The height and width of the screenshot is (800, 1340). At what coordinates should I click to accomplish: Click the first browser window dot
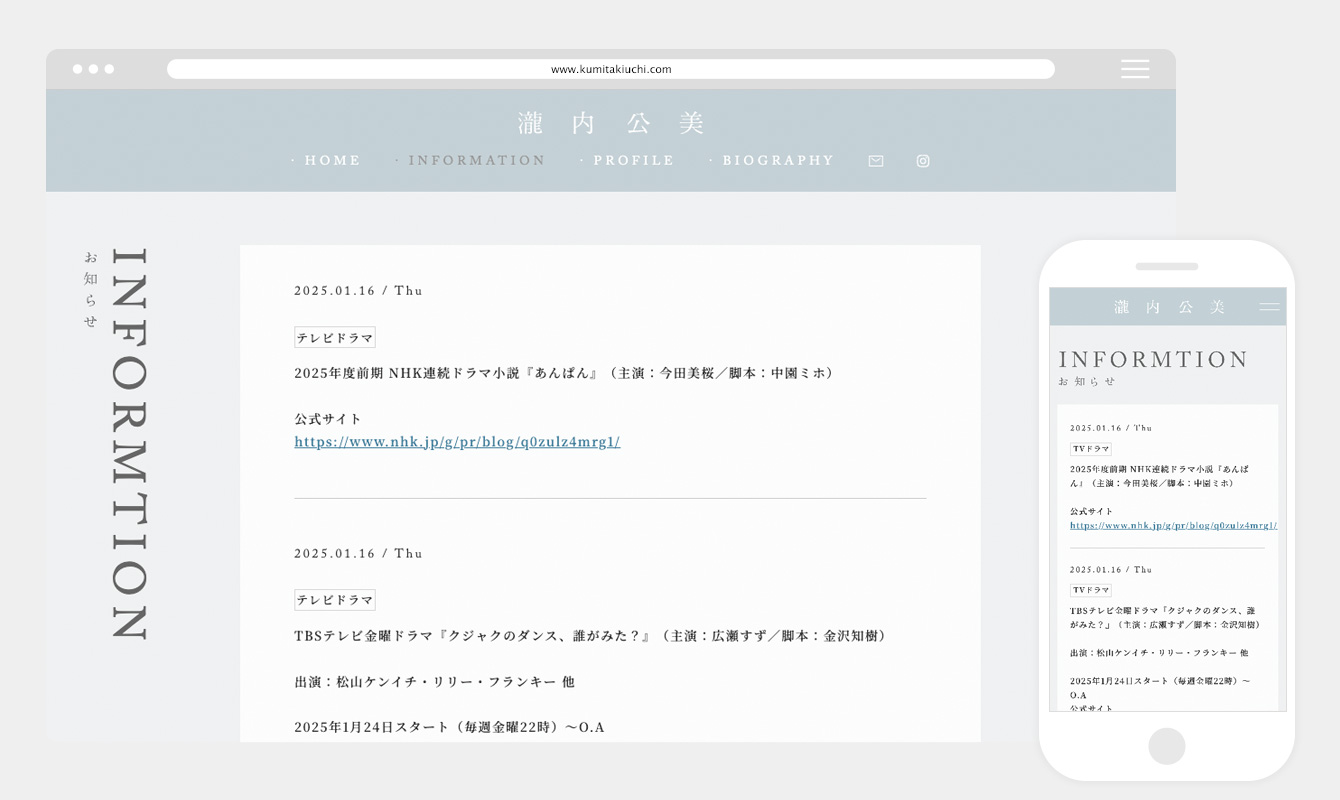coord(78,69)
